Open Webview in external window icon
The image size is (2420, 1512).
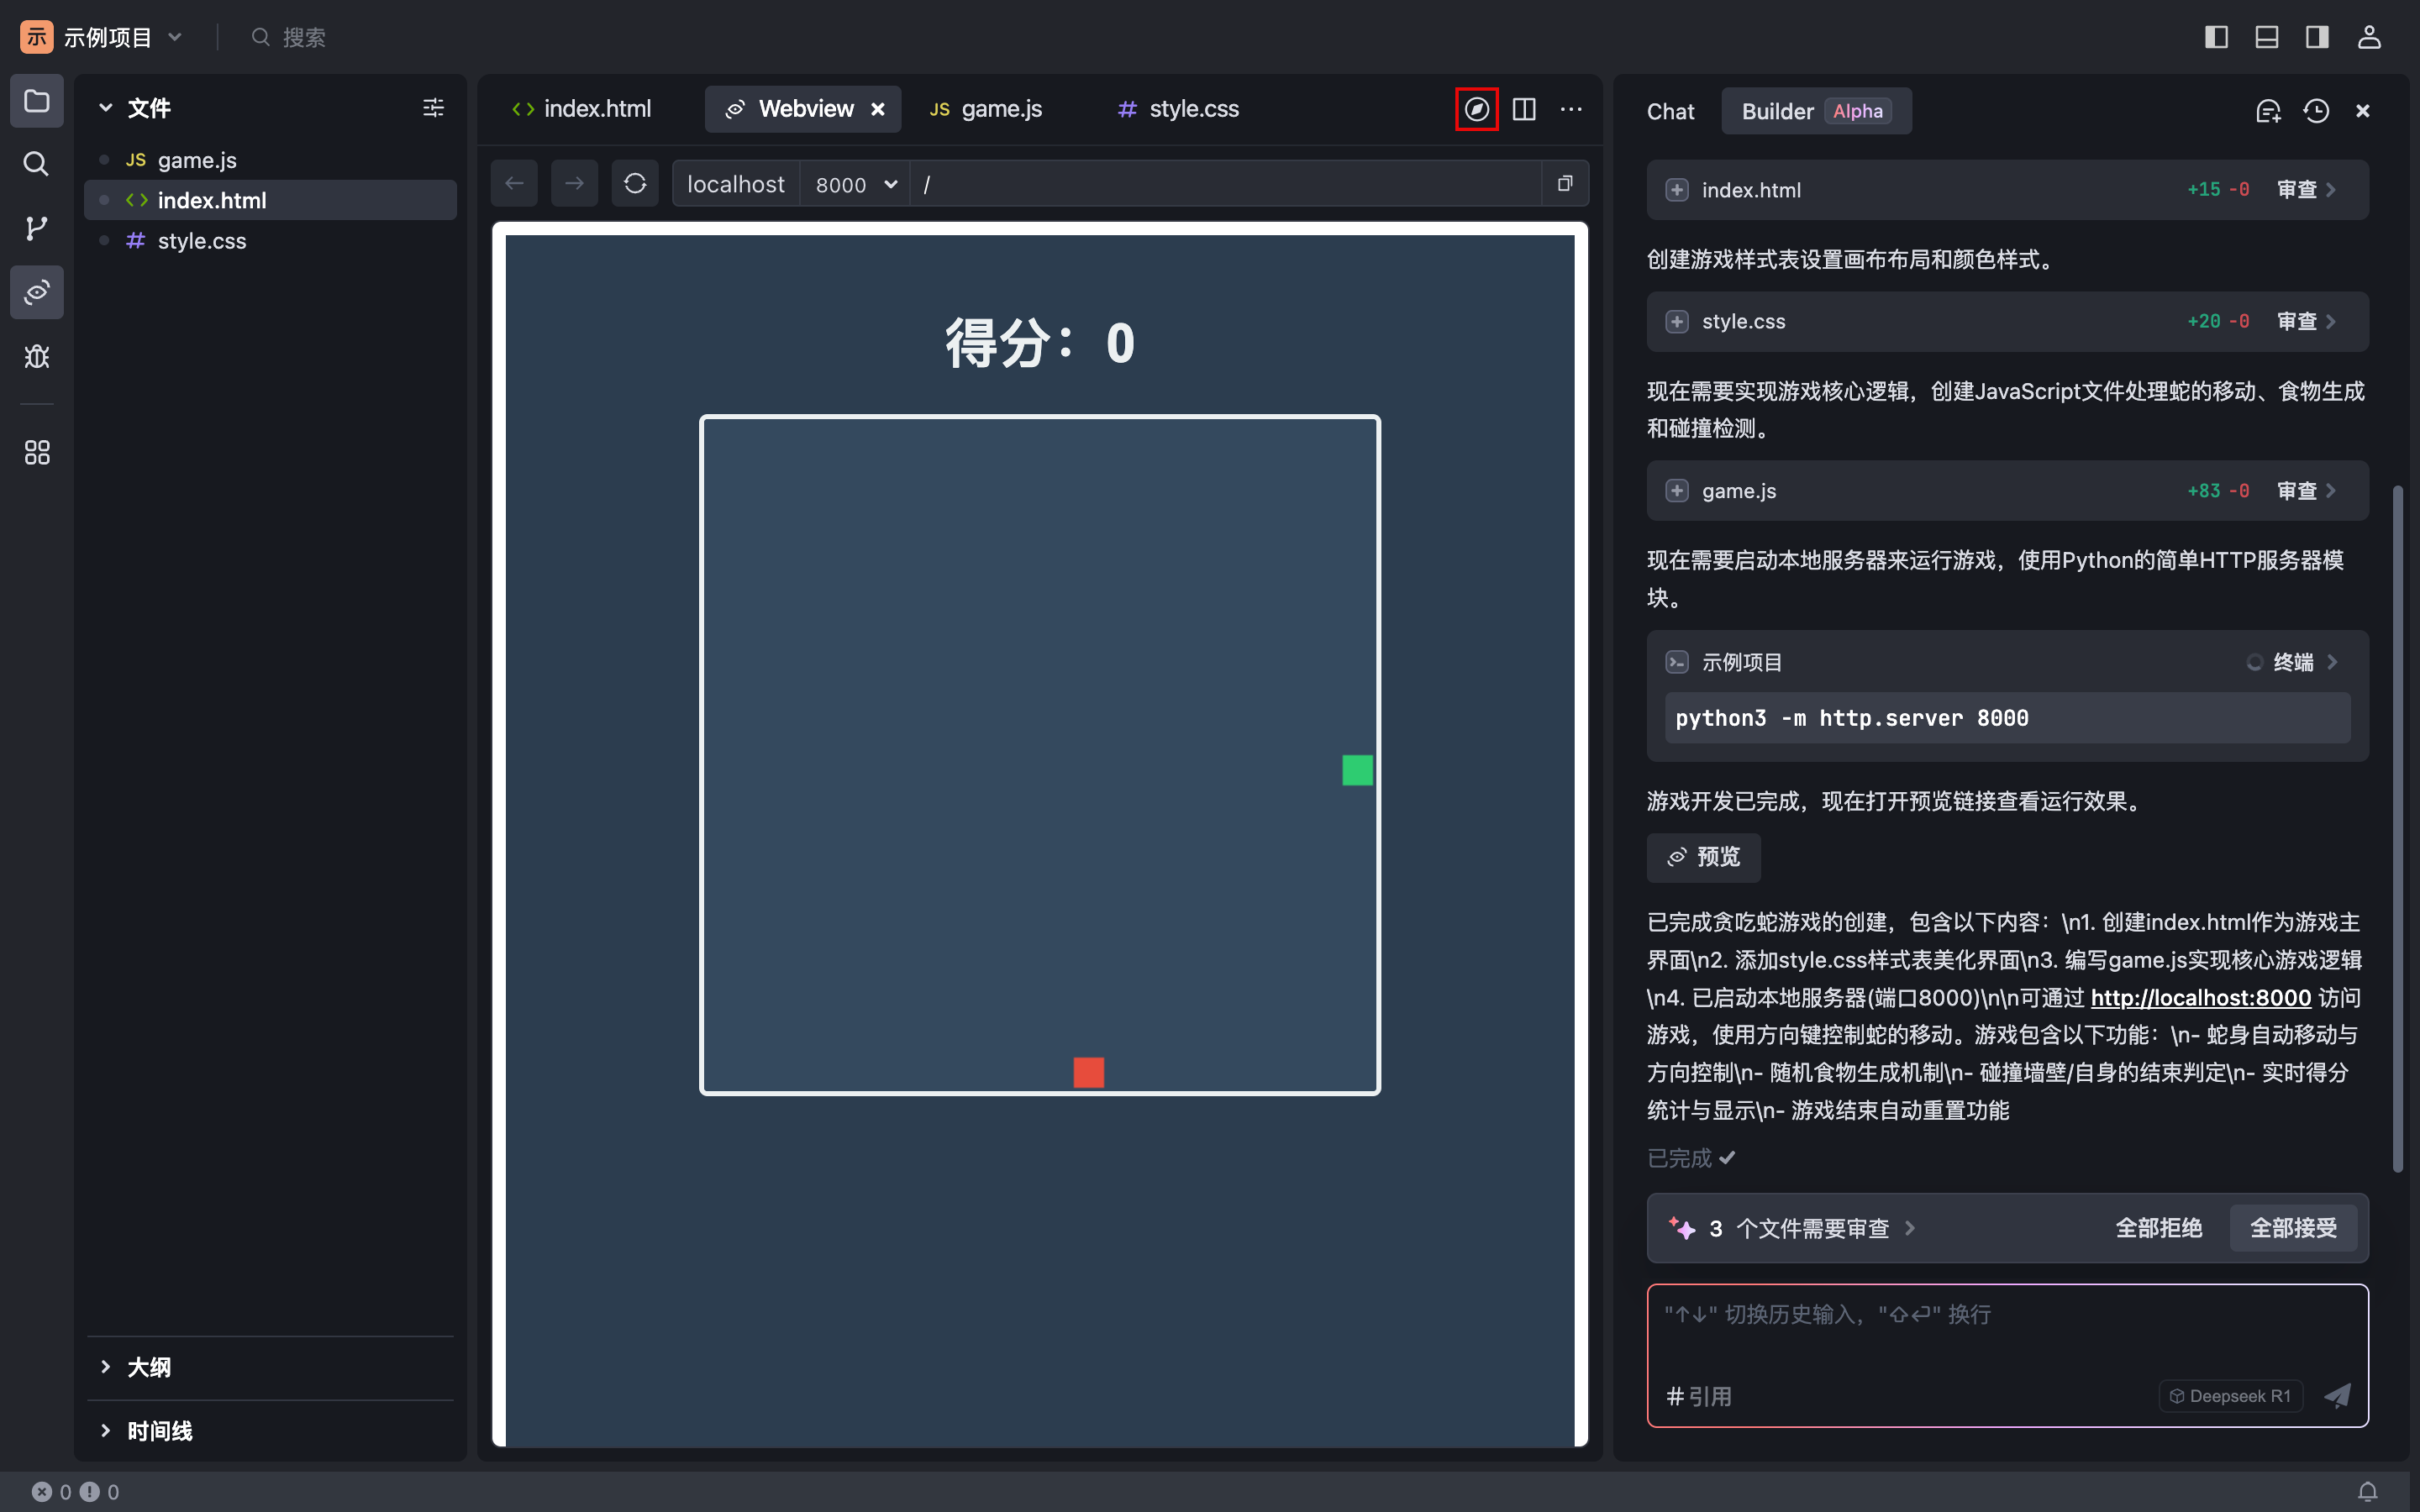tap(1565, 184)
